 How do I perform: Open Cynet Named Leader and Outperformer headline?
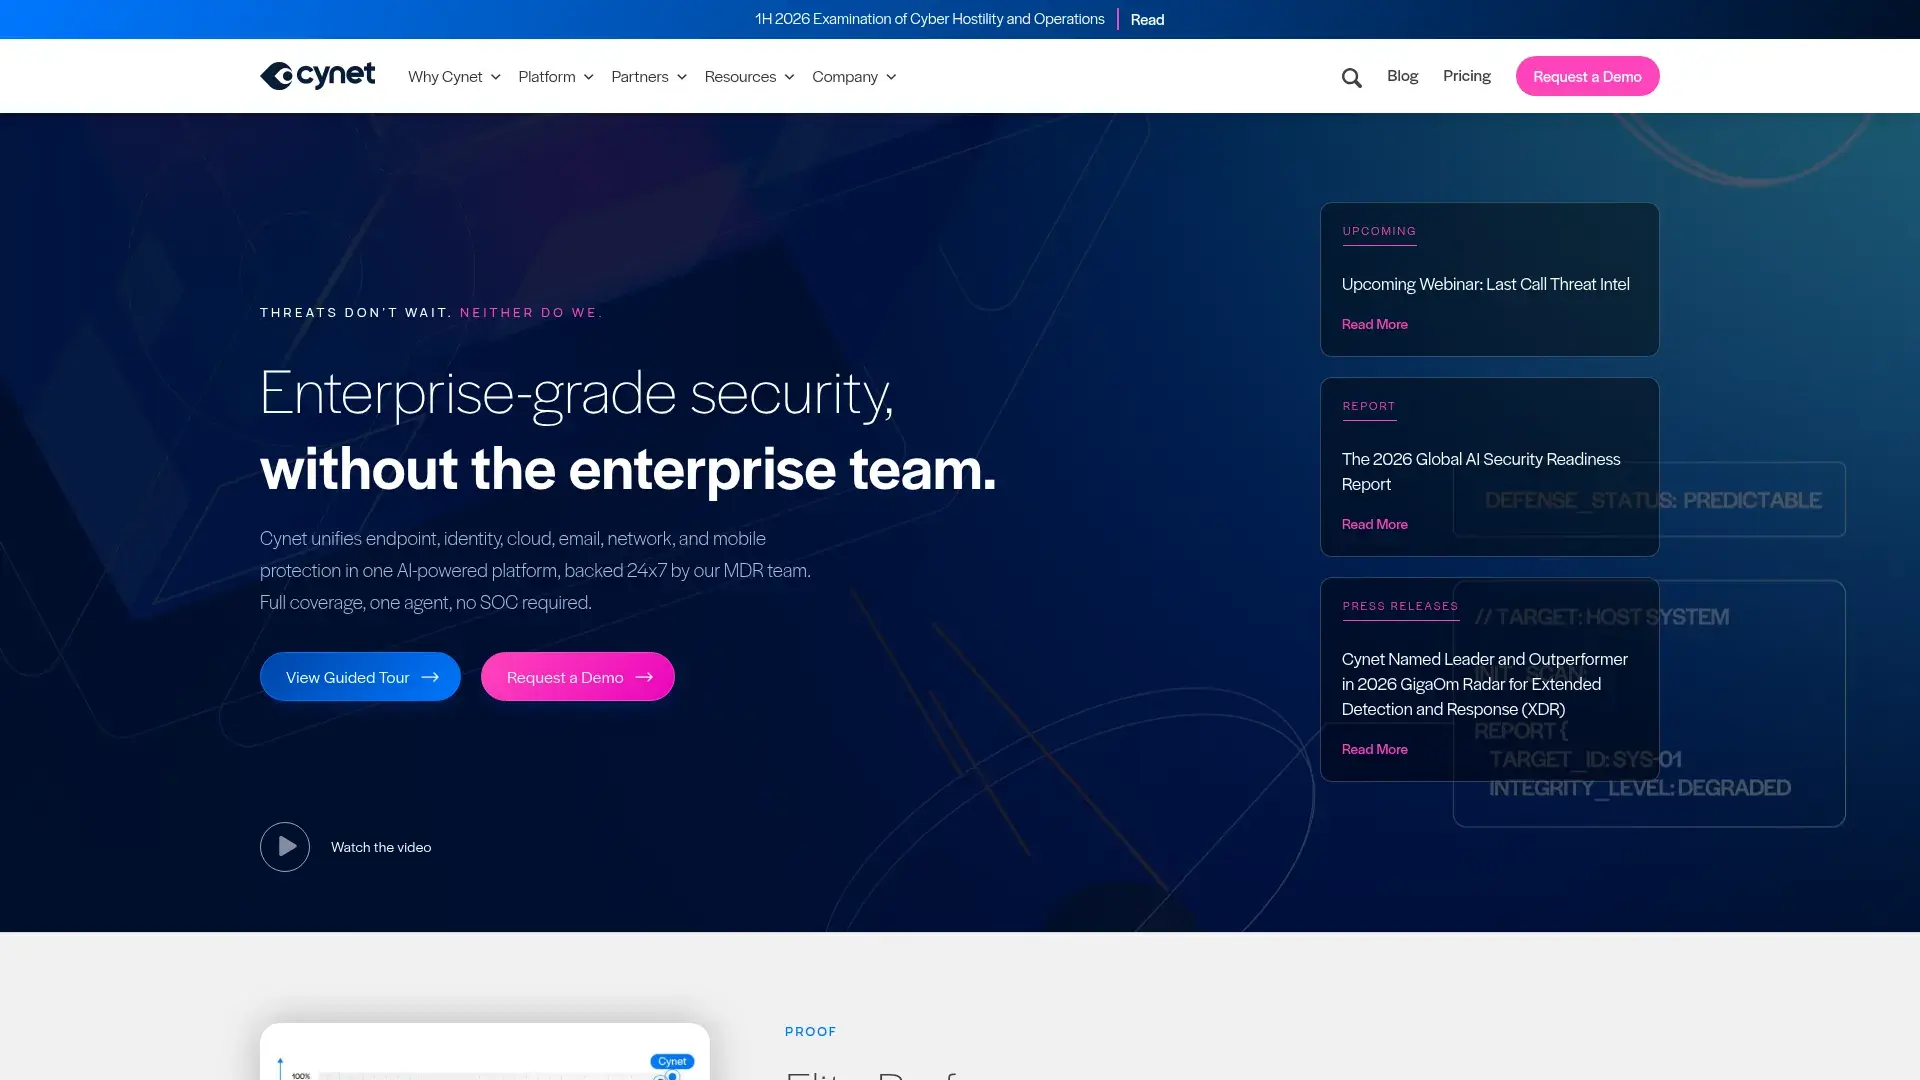[x=1484, y=684]
